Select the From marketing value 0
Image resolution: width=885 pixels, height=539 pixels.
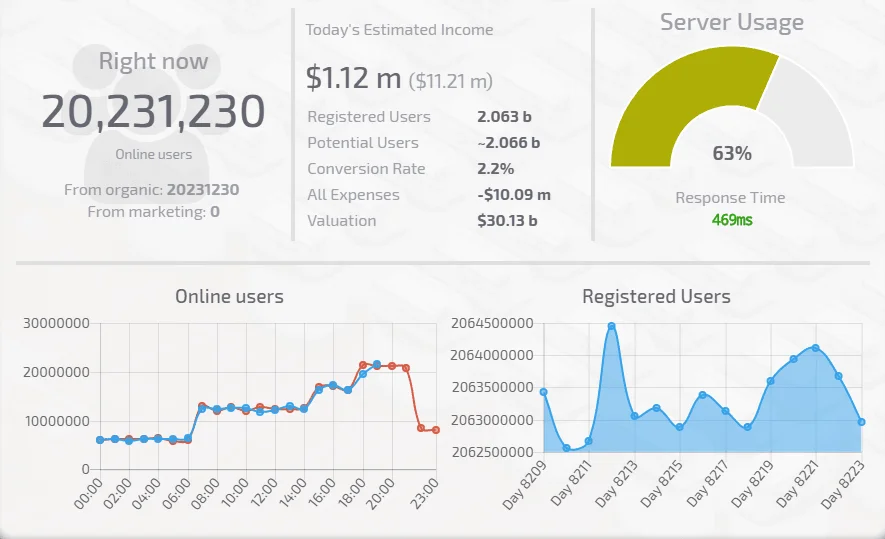[214, 212]
